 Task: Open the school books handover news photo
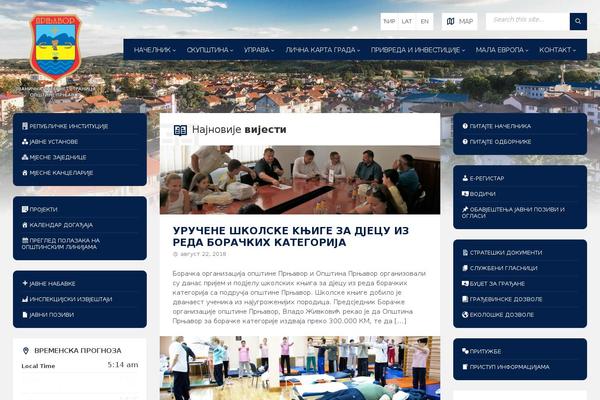(300, 180)
